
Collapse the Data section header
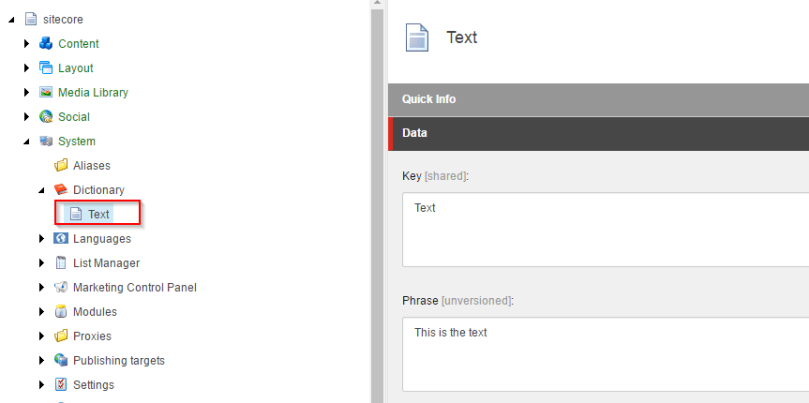pyautogui.click(x=598, y=133)
